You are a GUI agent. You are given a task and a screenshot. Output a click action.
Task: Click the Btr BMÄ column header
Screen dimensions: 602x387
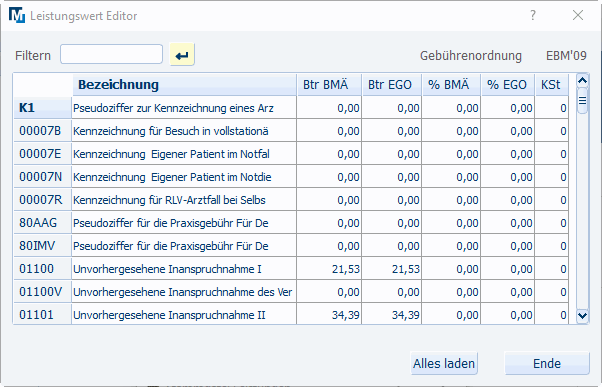point(329,84)
